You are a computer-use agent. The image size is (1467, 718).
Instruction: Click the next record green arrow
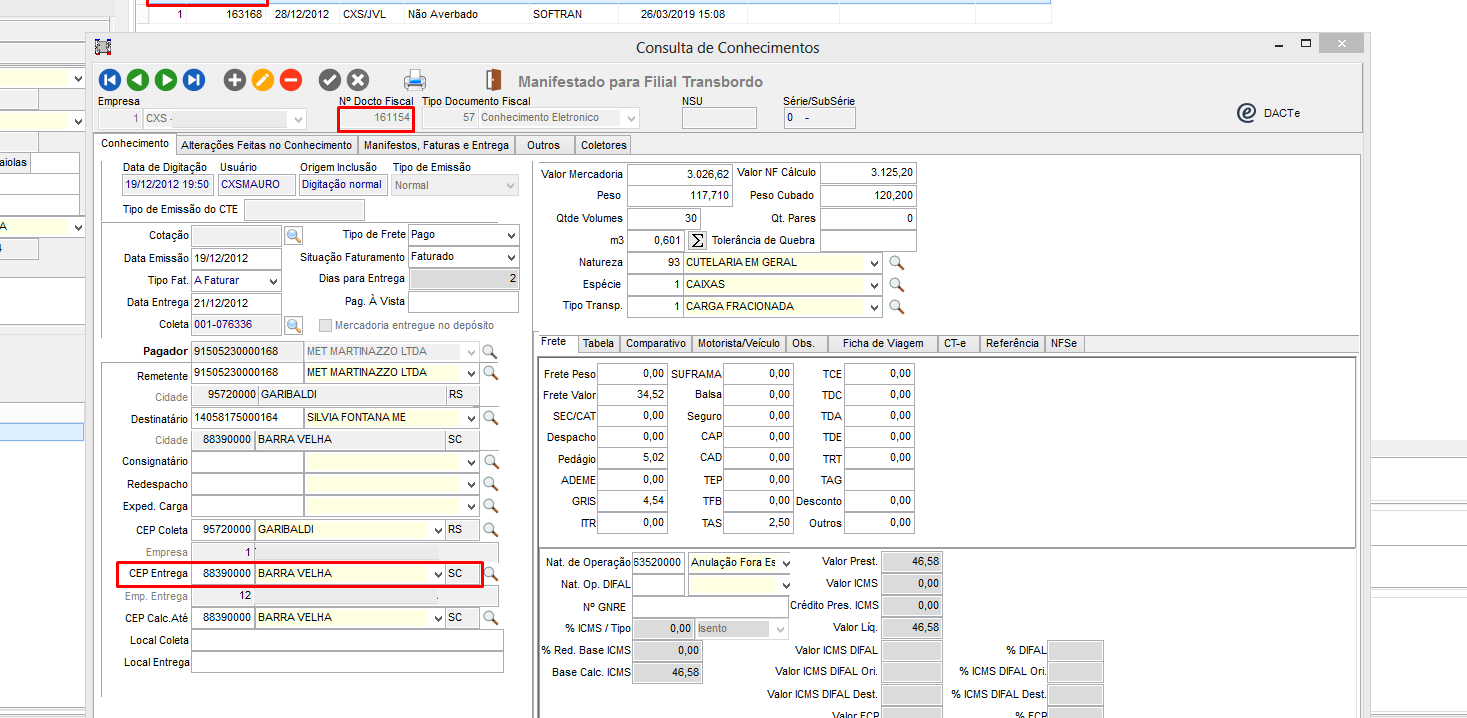pyautogui.click(x=166, y=80)
